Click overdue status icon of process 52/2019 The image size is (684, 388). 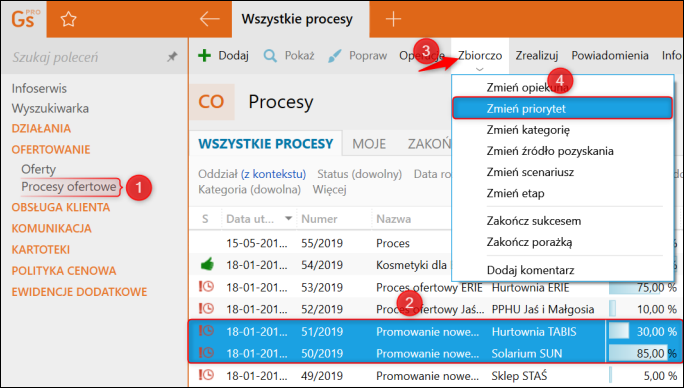[206, 309]
